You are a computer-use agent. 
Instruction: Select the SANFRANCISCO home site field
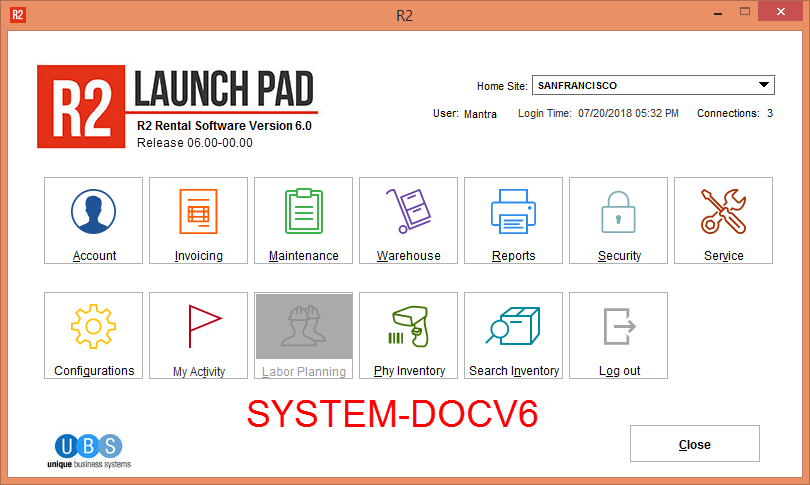653,85
